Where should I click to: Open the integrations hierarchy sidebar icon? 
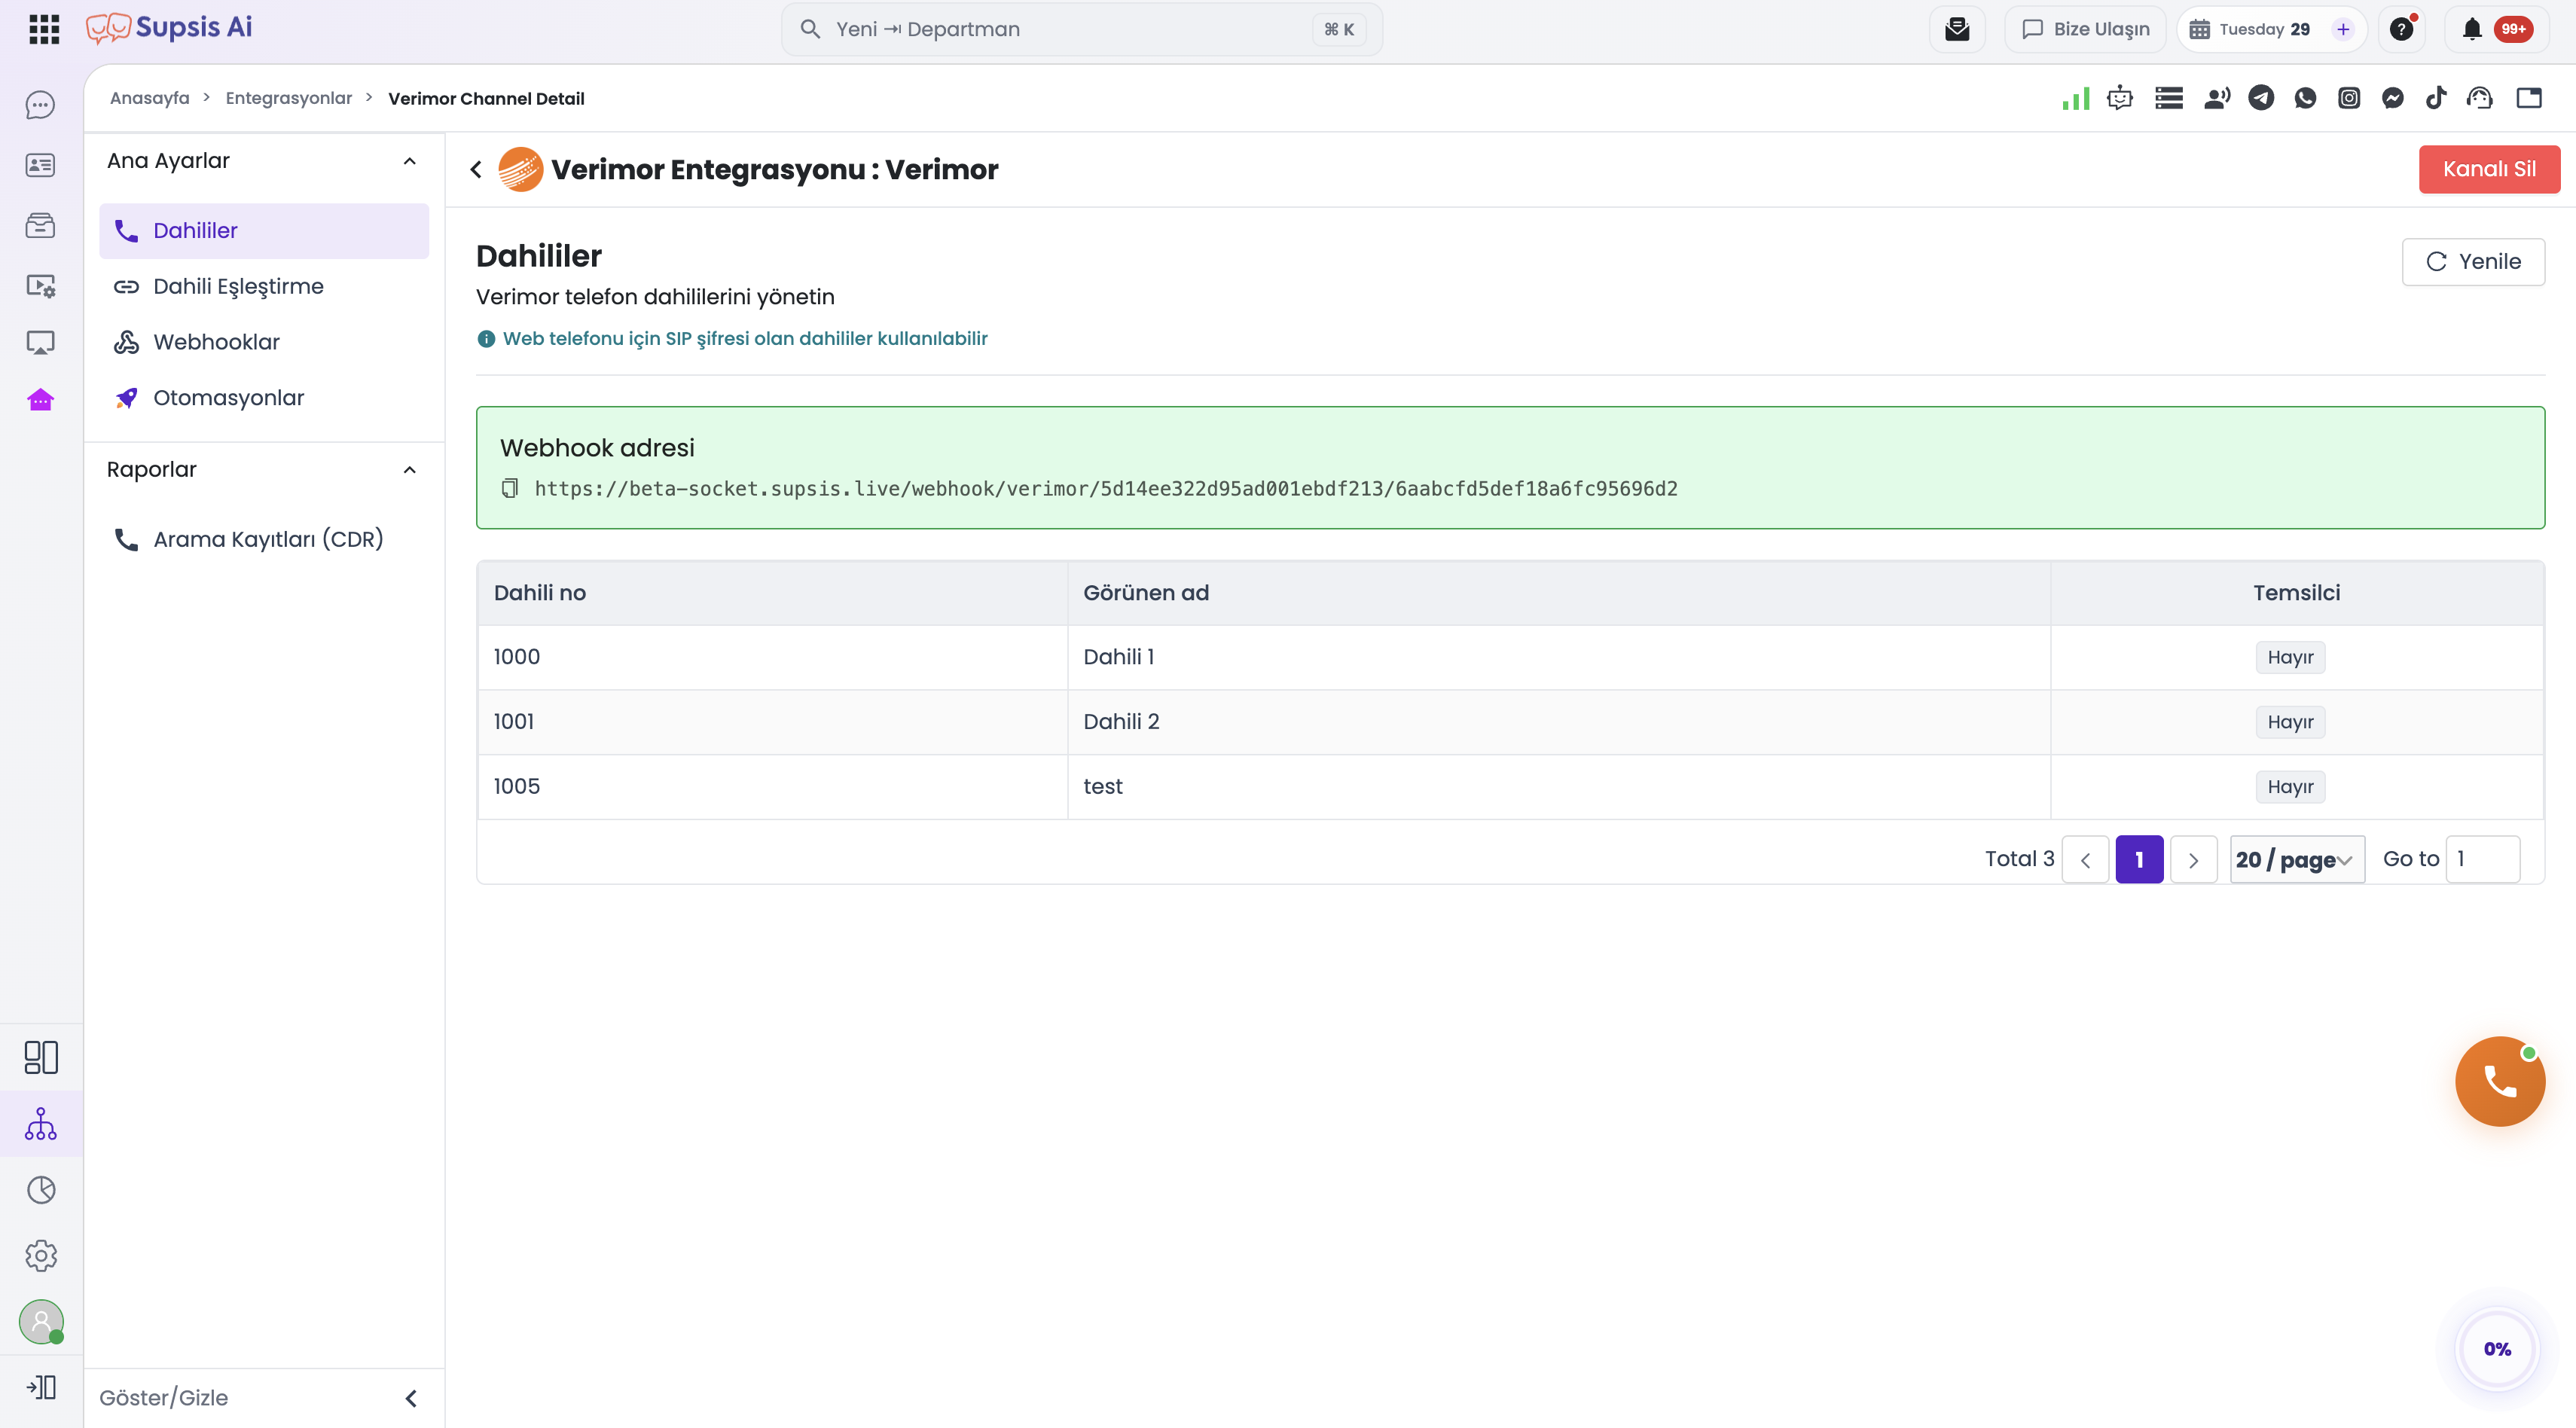pos(41,1124)
